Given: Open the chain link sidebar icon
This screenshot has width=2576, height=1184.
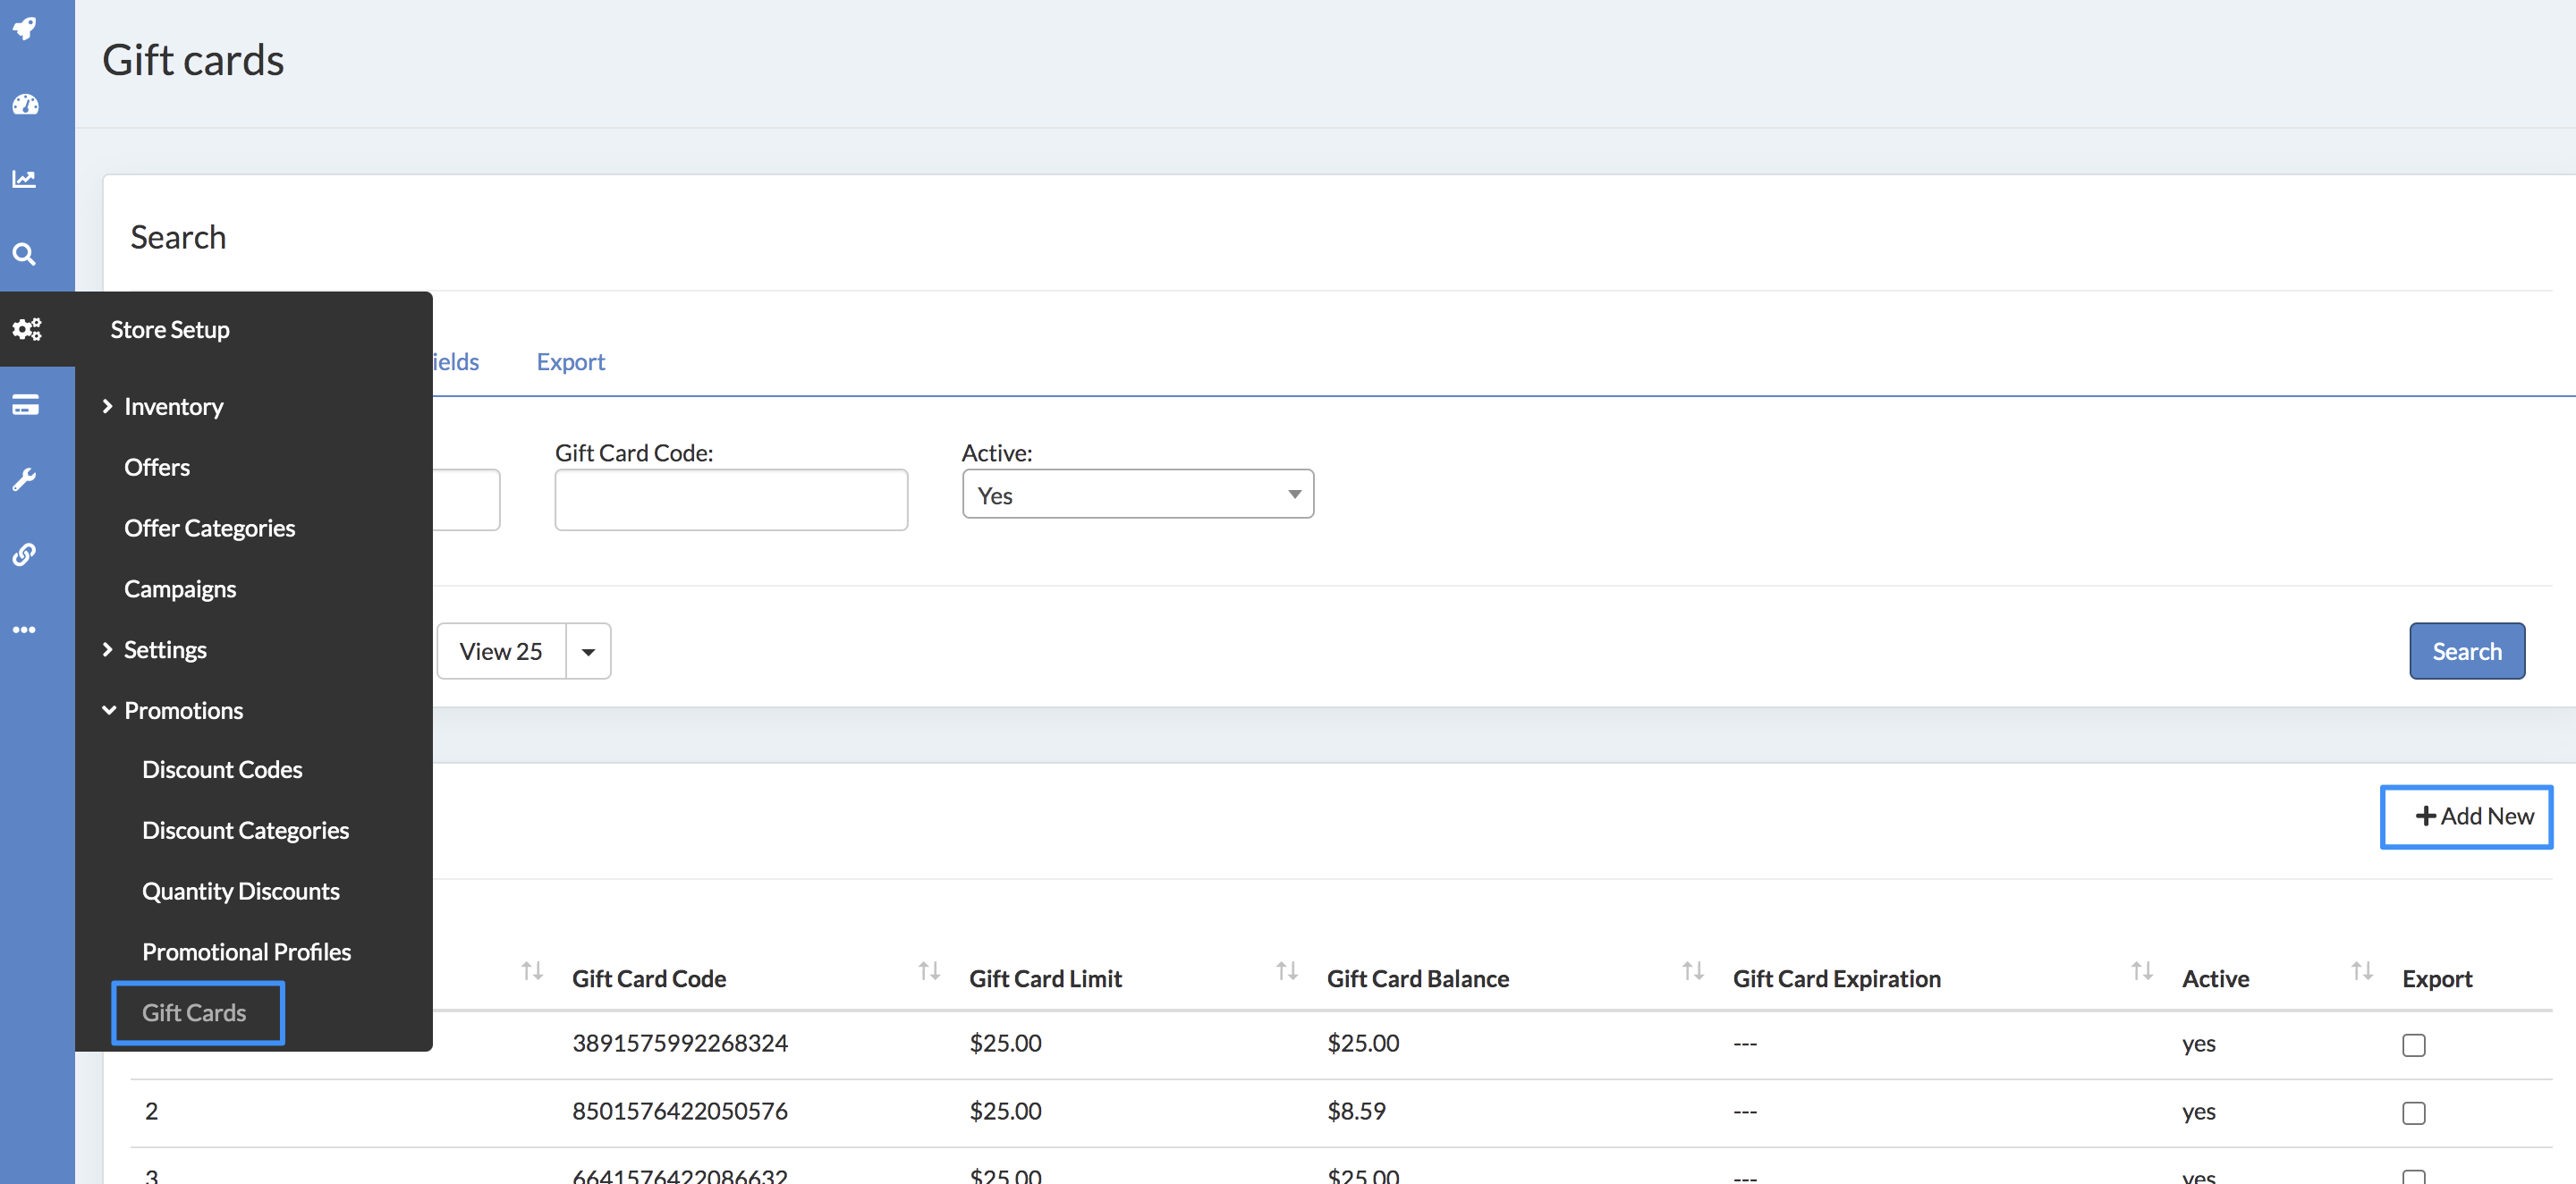Looking at the screenshot, I should click(x=26, y=555).
